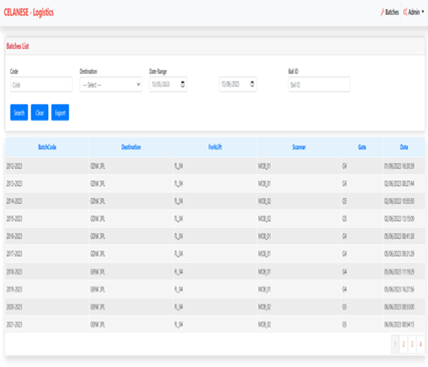
Task: Expand the Admin user menu
Action: pyautogui.click(x=413, y=12)
